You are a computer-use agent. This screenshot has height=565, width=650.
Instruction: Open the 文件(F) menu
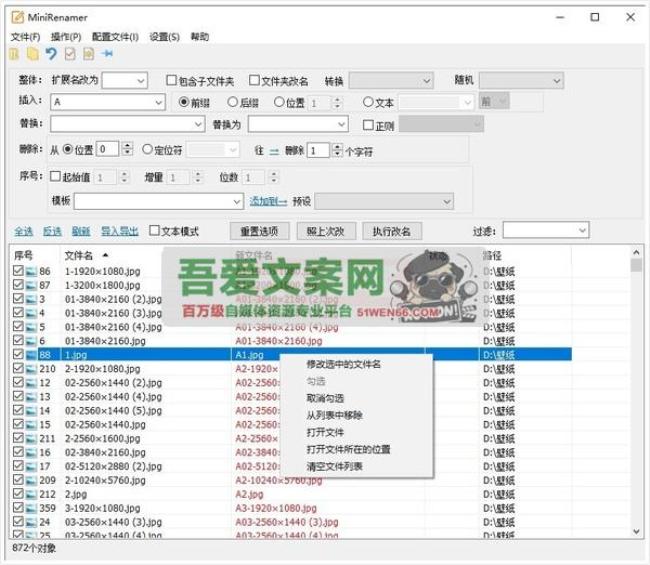tap(25, 37)
